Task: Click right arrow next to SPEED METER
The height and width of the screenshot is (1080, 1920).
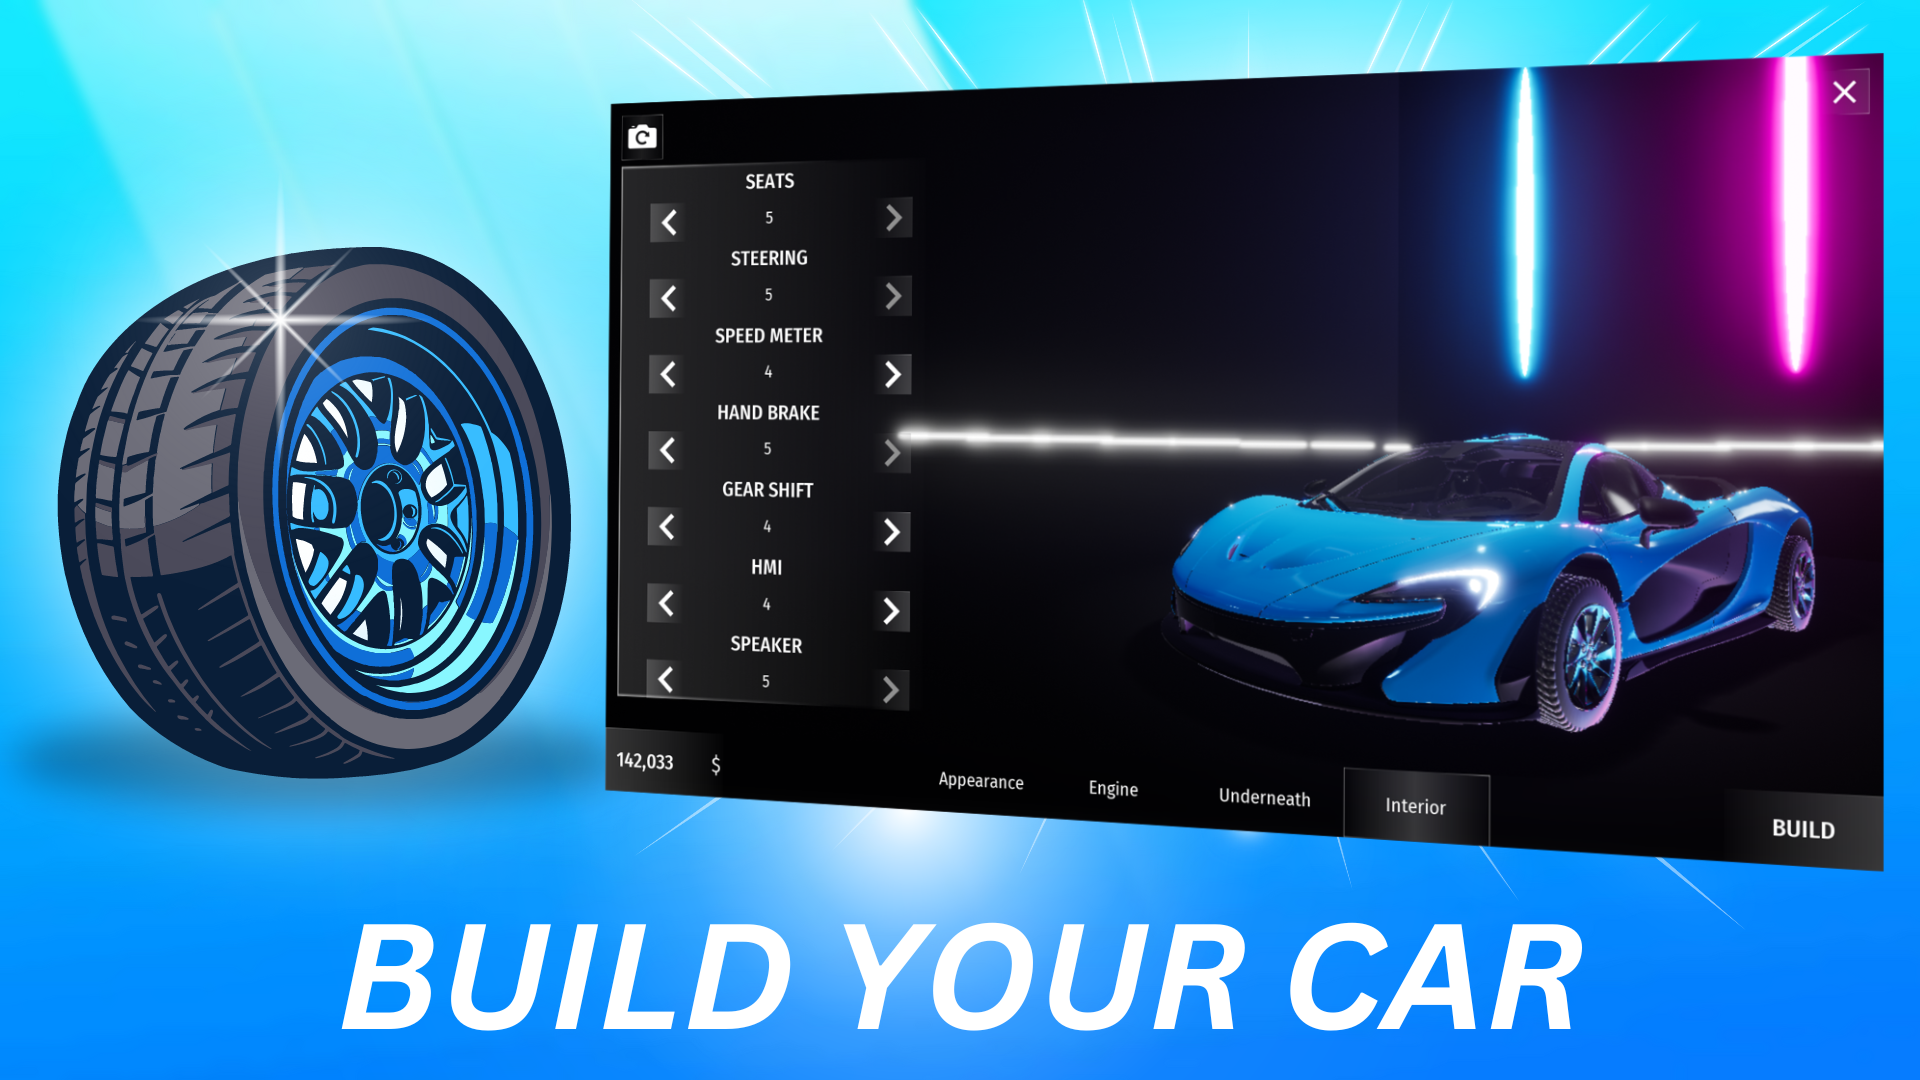Action: pyautogui.click(x=894, y=373)
